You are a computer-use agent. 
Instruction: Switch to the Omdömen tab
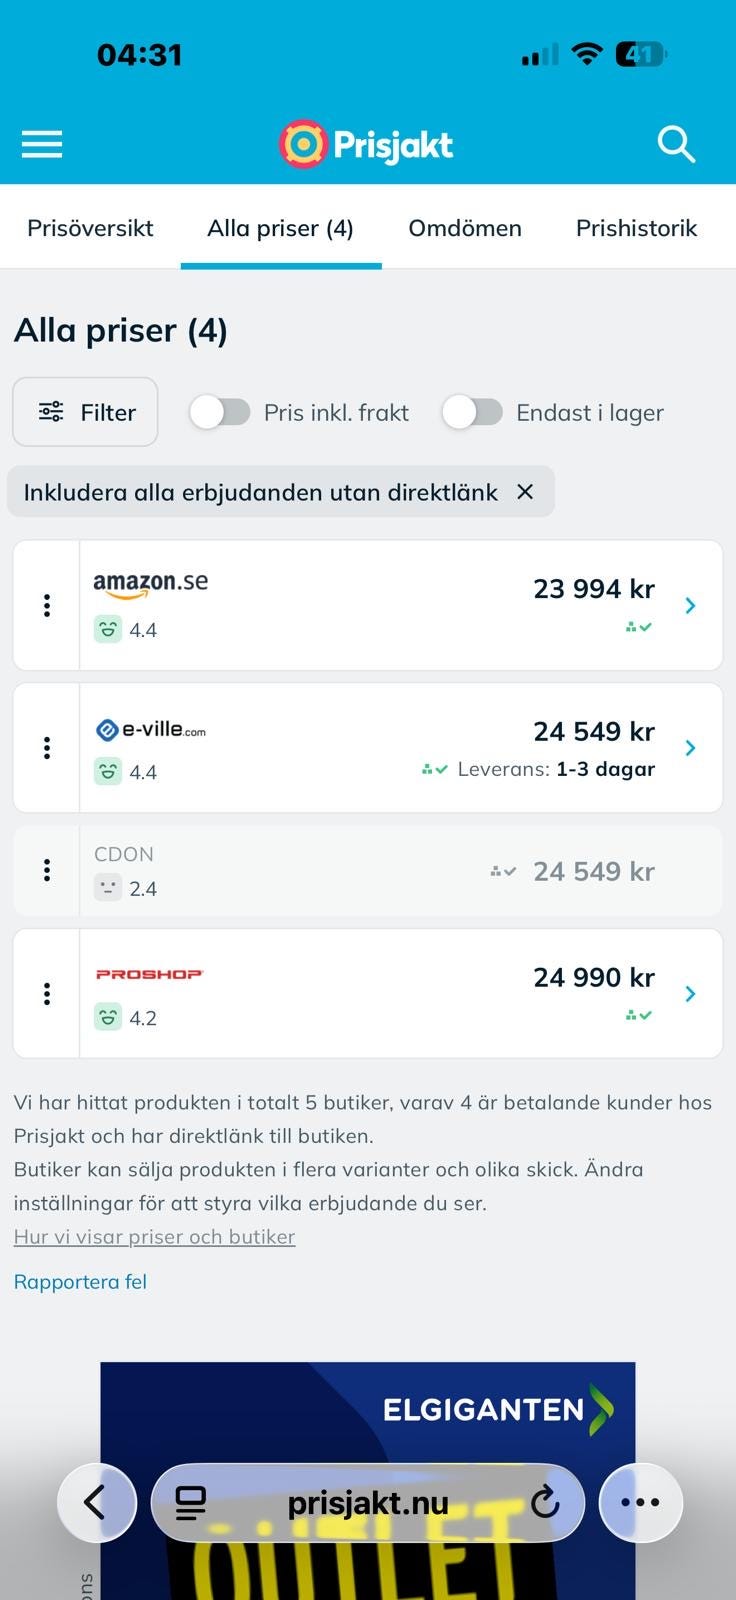coord(465,228)
